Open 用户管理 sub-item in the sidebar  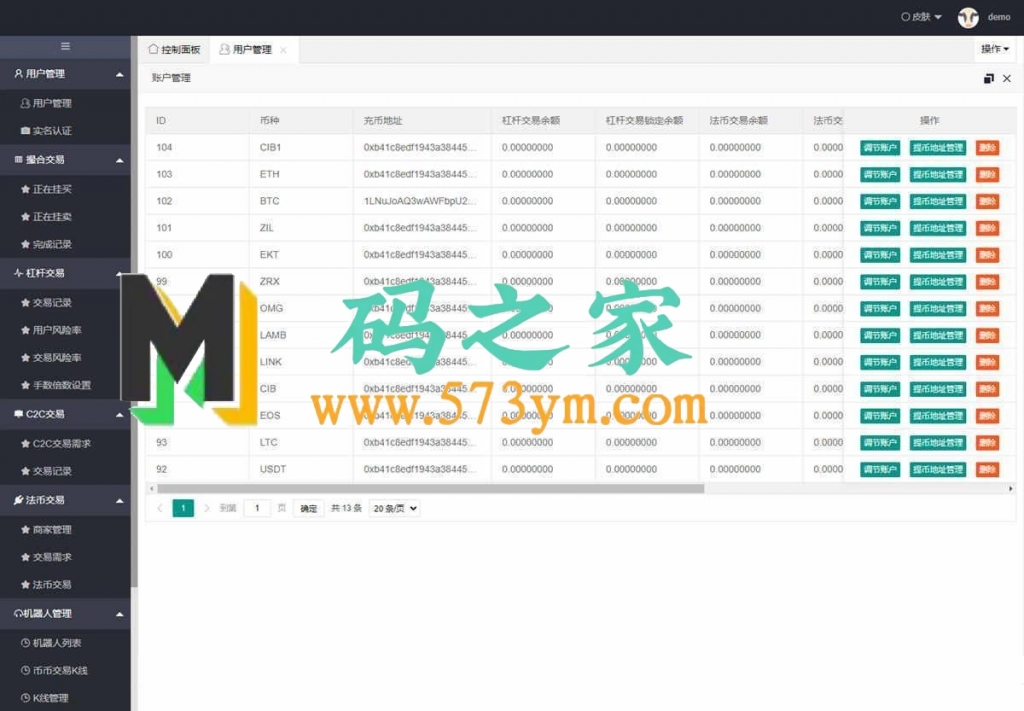pos(46,103)
